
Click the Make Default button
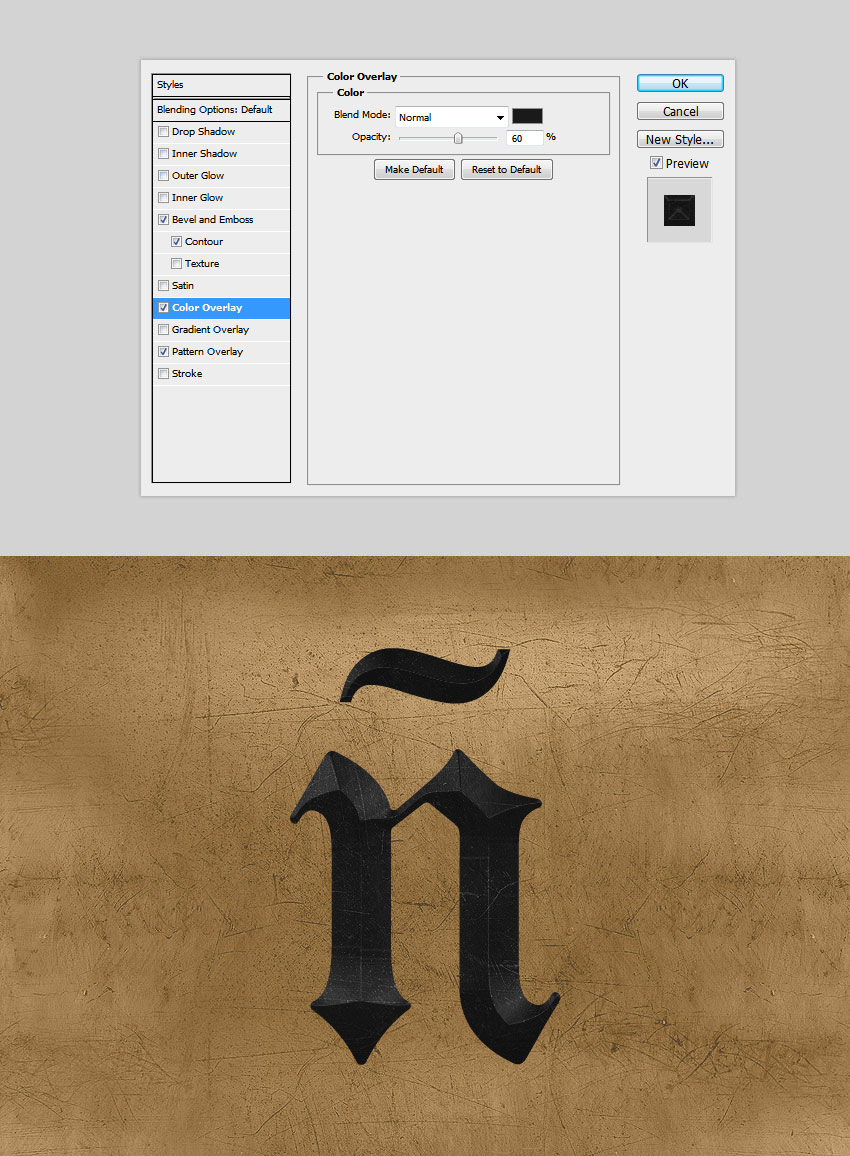tap(414, 170)
